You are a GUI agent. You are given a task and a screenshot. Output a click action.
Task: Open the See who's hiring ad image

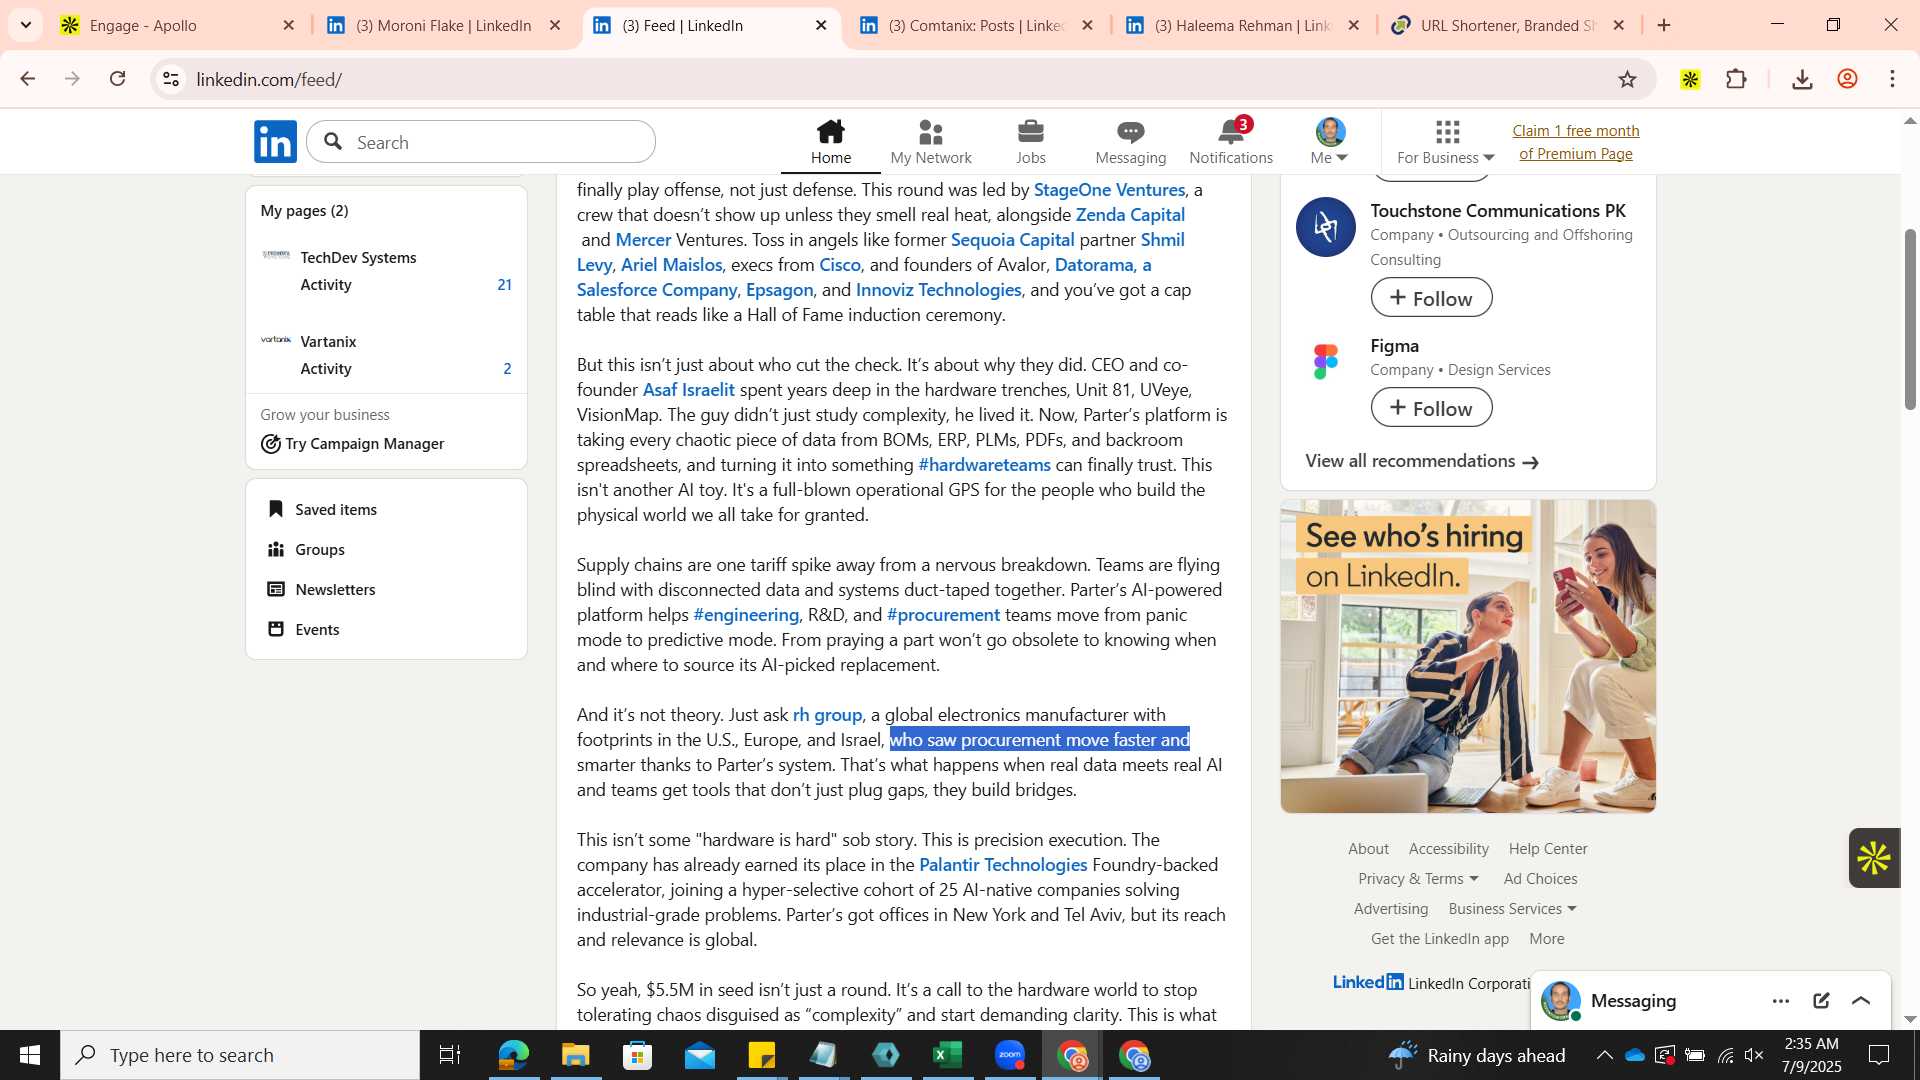[x=1468, y=656]
